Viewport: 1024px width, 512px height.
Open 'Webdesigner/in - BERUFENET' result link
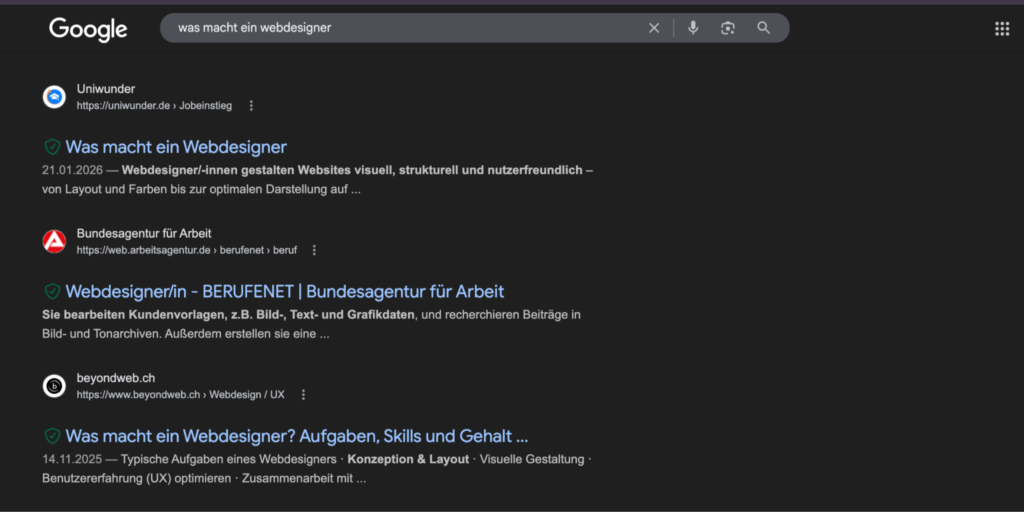coord(285,291)
